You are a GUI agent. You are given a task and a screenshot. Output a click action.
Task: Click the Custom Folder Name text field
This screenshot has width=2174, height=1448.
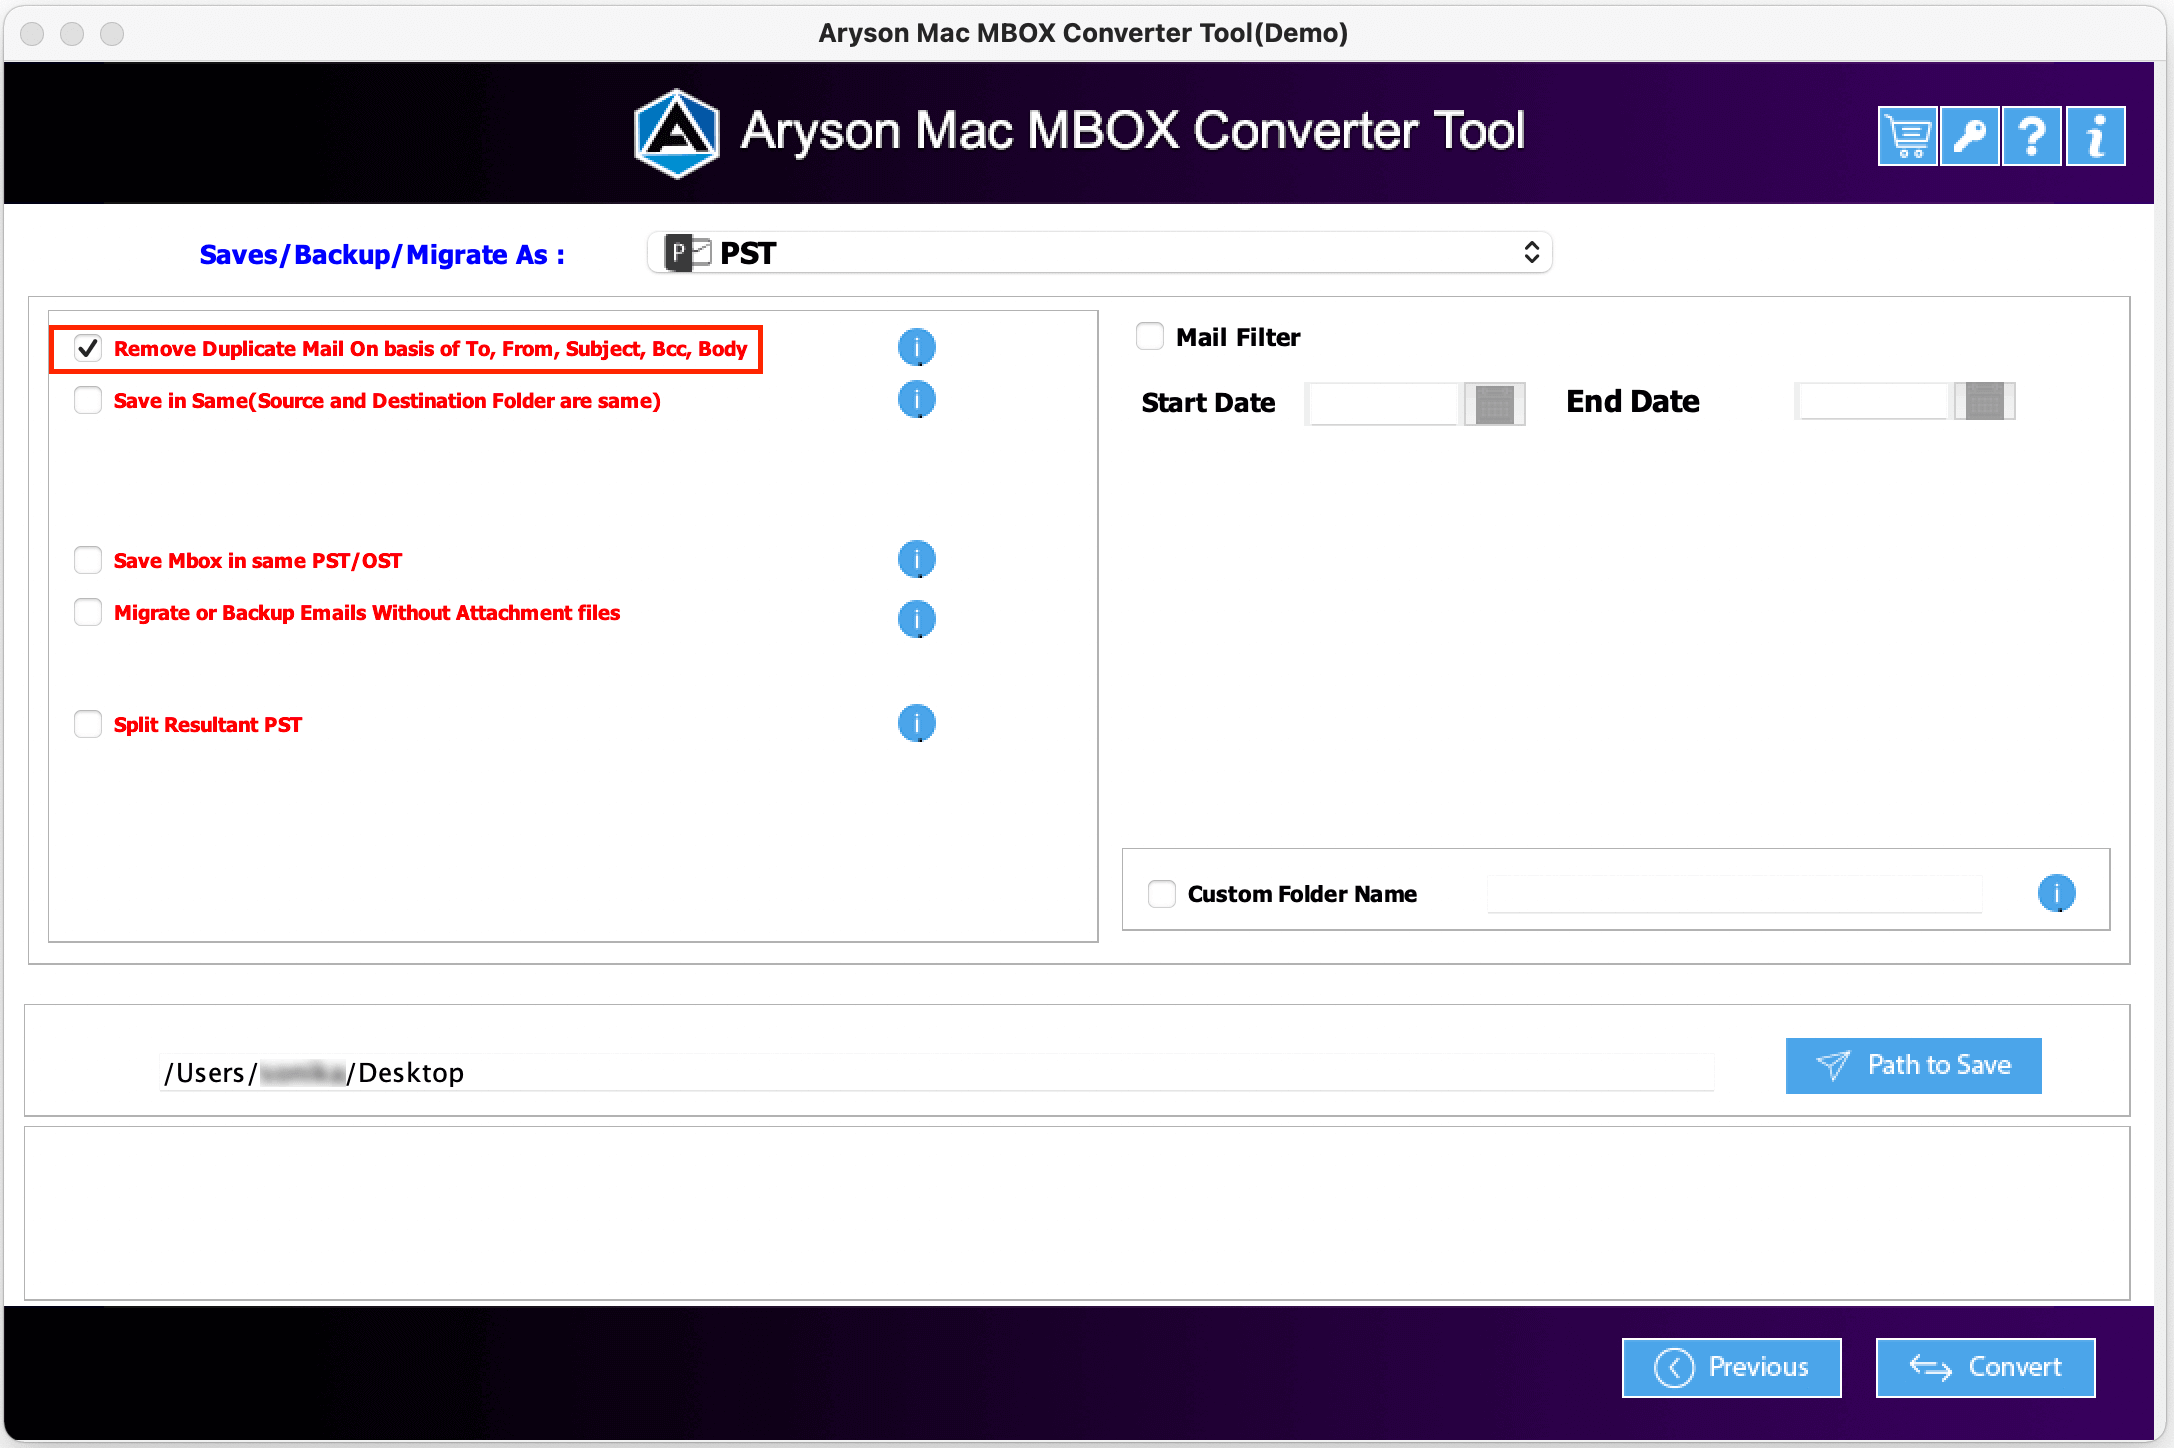[1734, 894]
